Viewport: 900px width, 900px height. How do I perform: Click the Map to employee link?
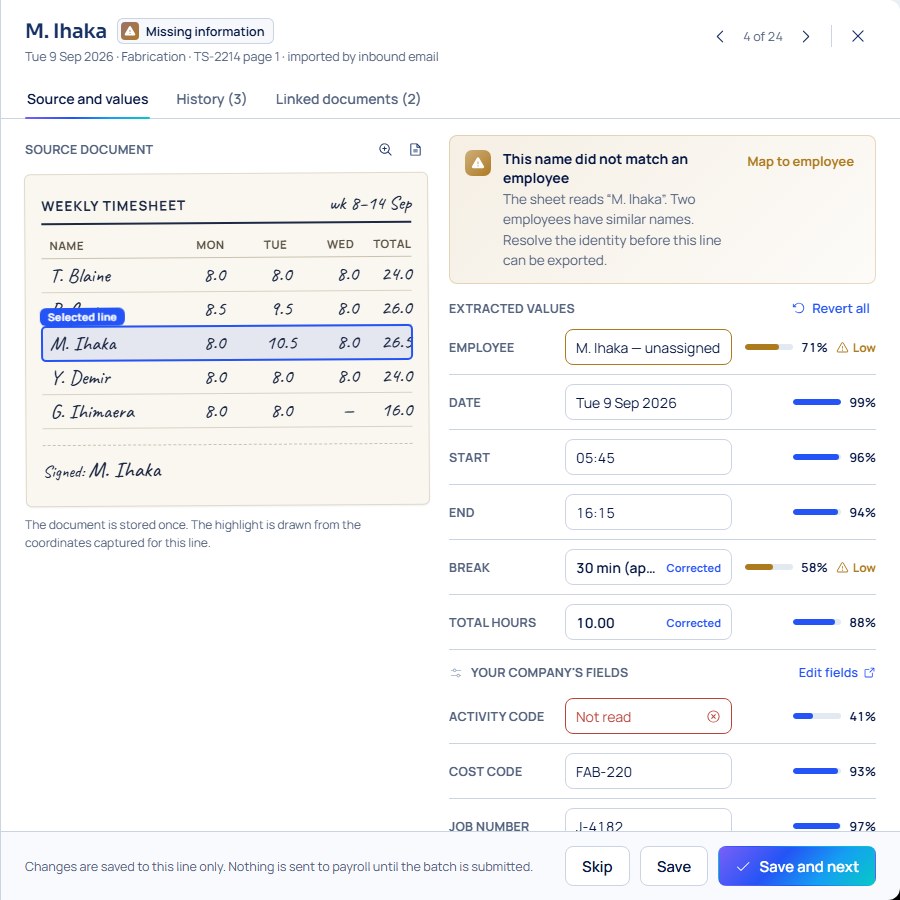point(800,162)
